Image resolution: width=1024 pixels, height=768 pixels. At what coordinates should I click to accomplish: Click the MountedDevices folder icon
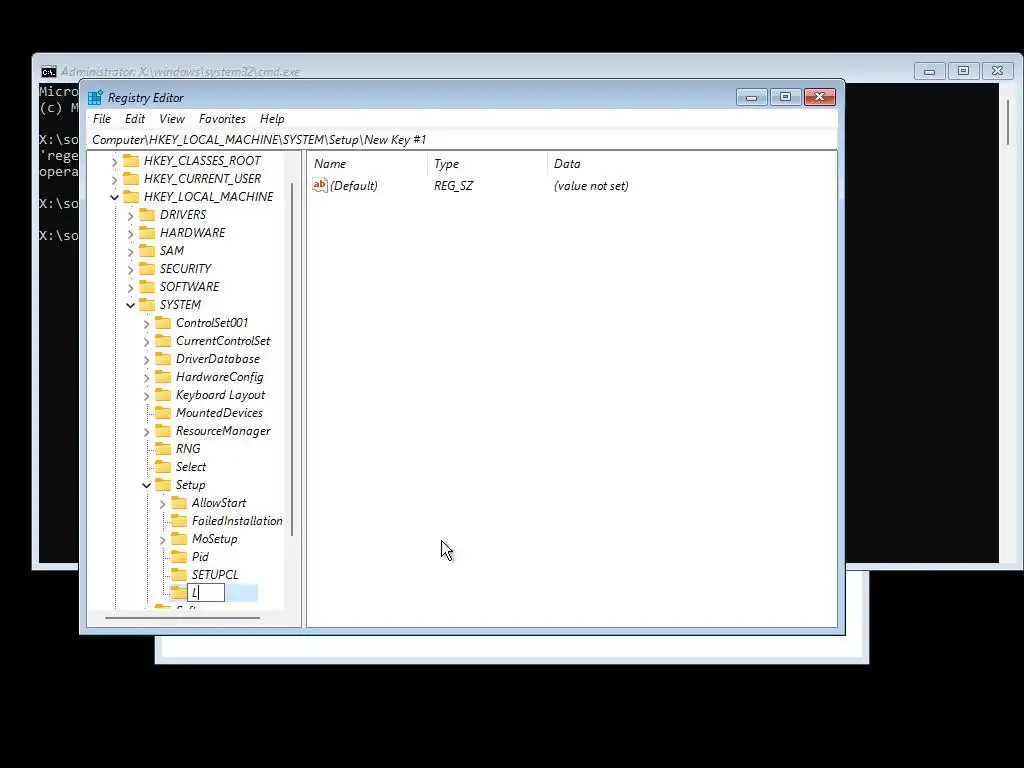click(x=163, y=413)
